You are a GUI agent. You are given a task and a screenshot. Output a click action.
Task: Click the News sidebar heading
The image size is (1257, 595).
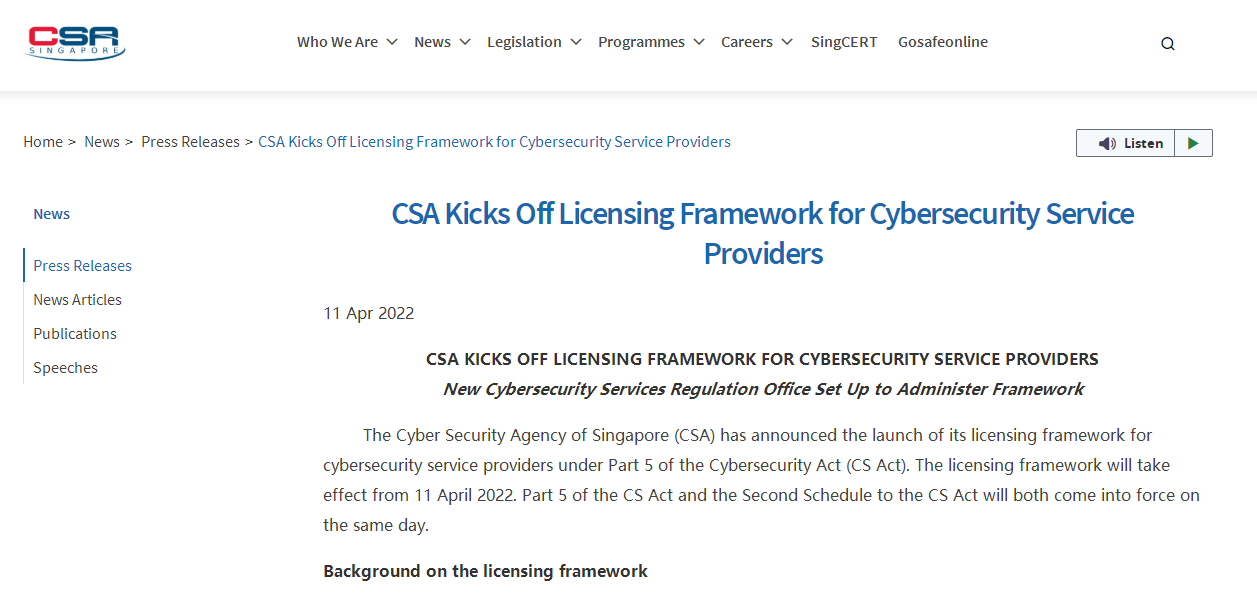pyautogui.click(x=52, y=214)
